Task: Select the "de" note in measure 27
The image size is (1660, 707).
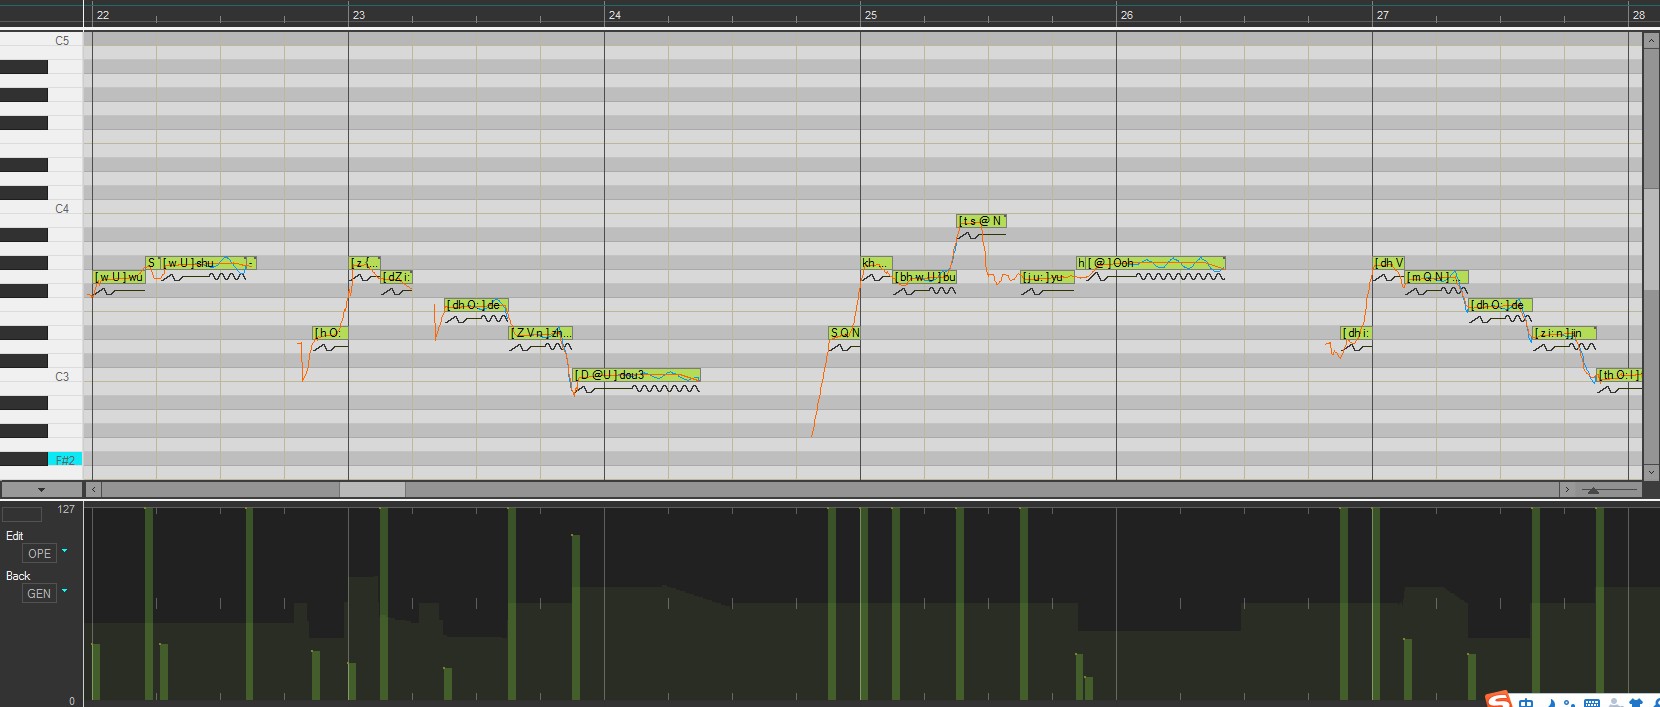Action: (x=1501, y=305)
